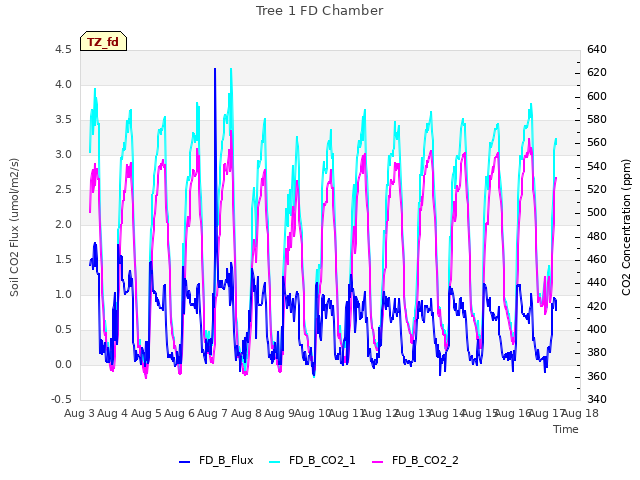This screenshot has height=480, width=640.
Task: Click the 640 right axis value
Action: point(597,49)
